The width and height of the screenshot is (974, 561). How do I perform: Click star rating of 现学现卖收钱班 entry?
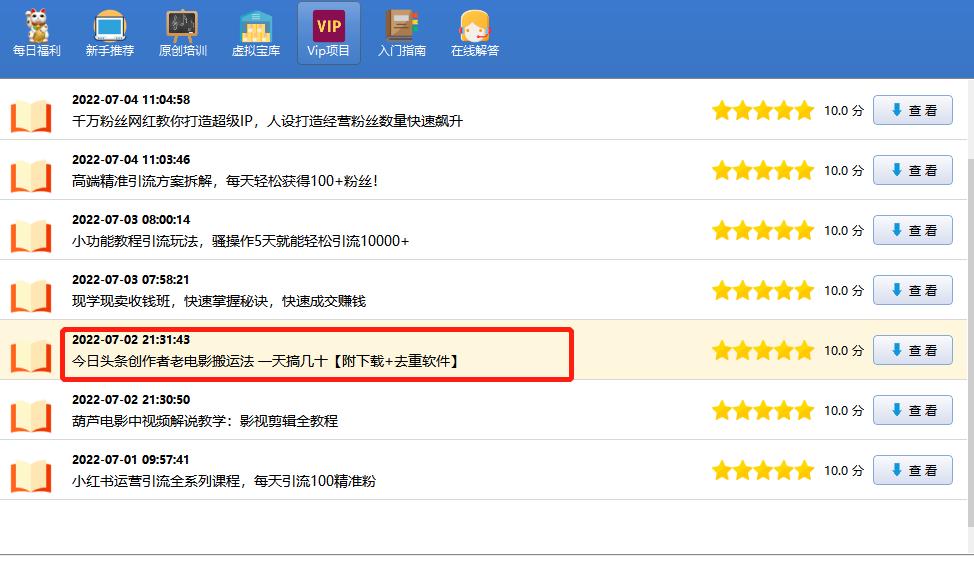pyautogui.click(x=763, y=290)
